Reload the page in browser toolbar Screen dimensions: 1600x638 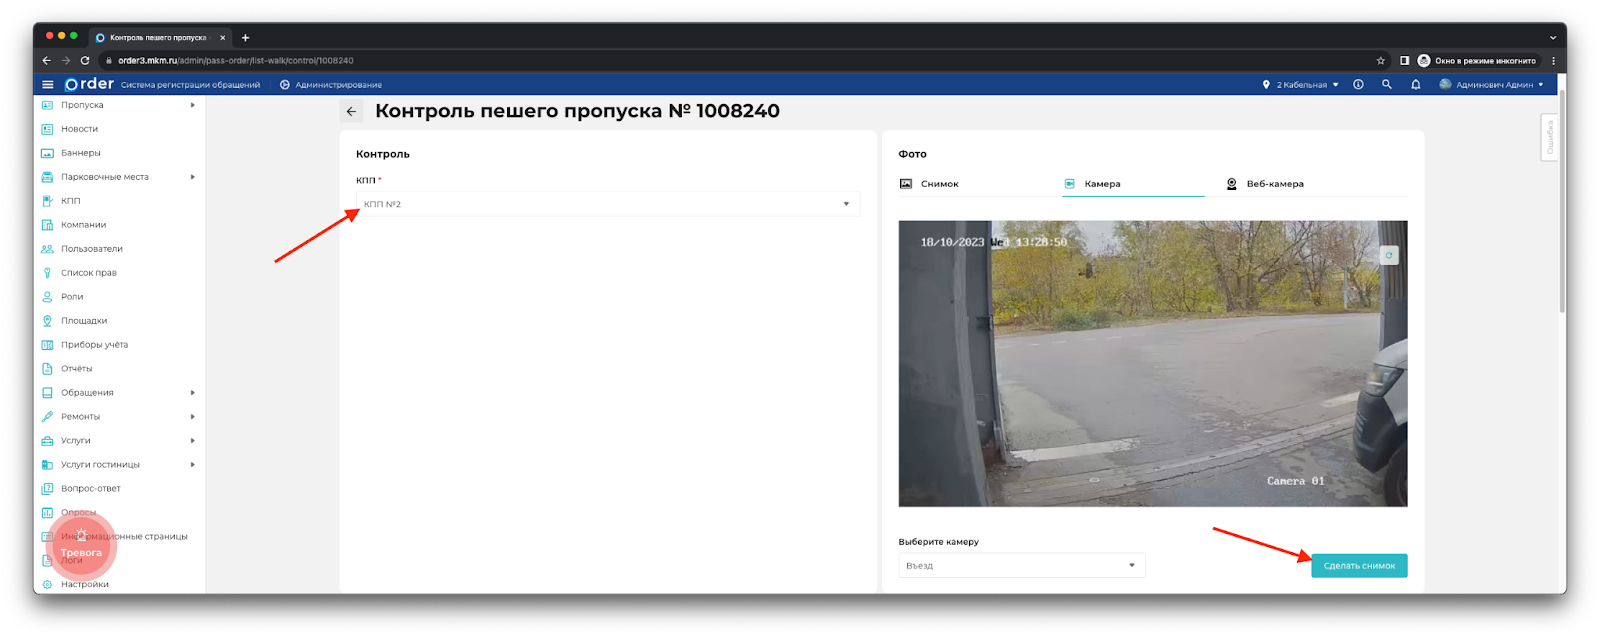click(85, 61)
